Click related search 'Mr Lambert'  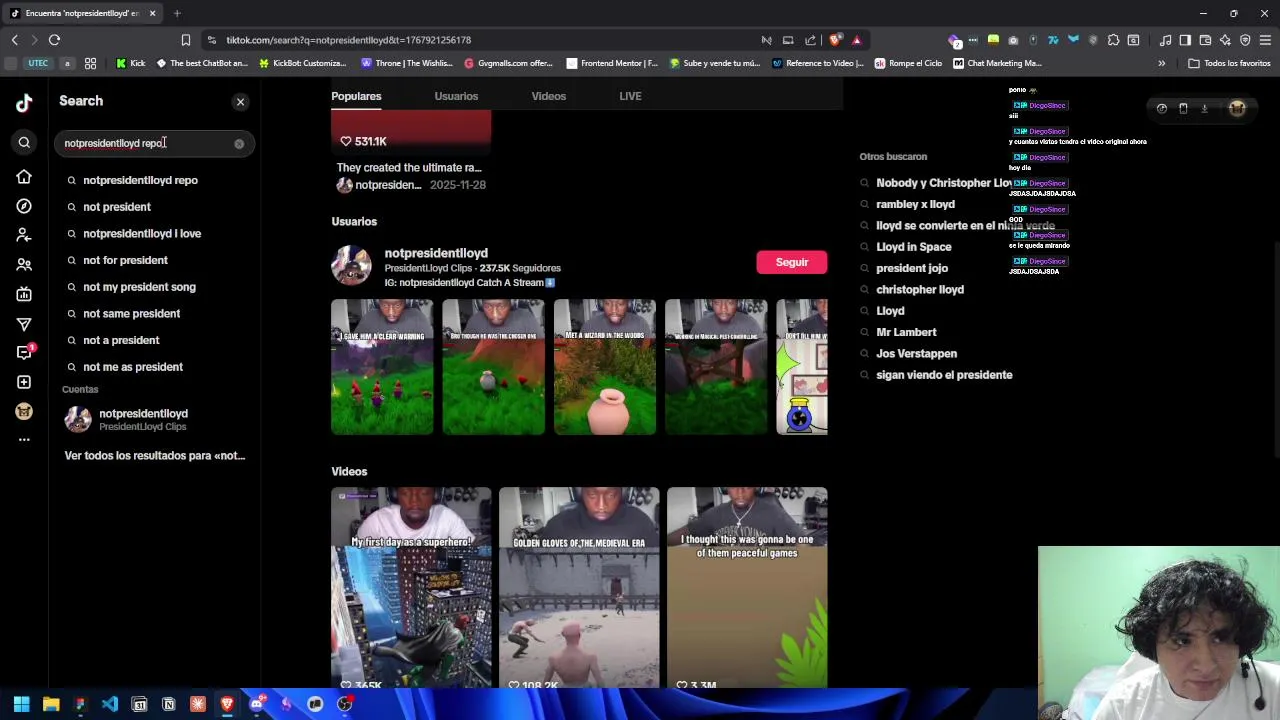[x=906, y=332]
